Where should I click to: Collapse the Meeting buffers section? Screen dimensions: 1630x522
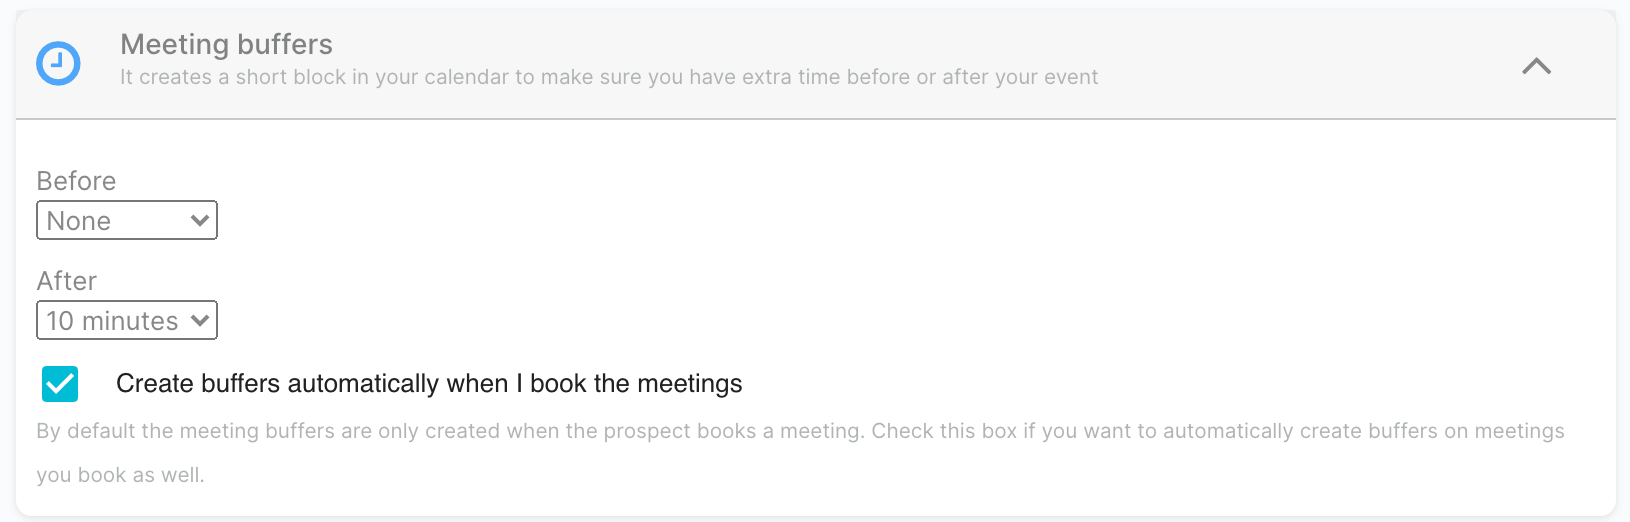pyautogui.click(x=1536, y=66)
